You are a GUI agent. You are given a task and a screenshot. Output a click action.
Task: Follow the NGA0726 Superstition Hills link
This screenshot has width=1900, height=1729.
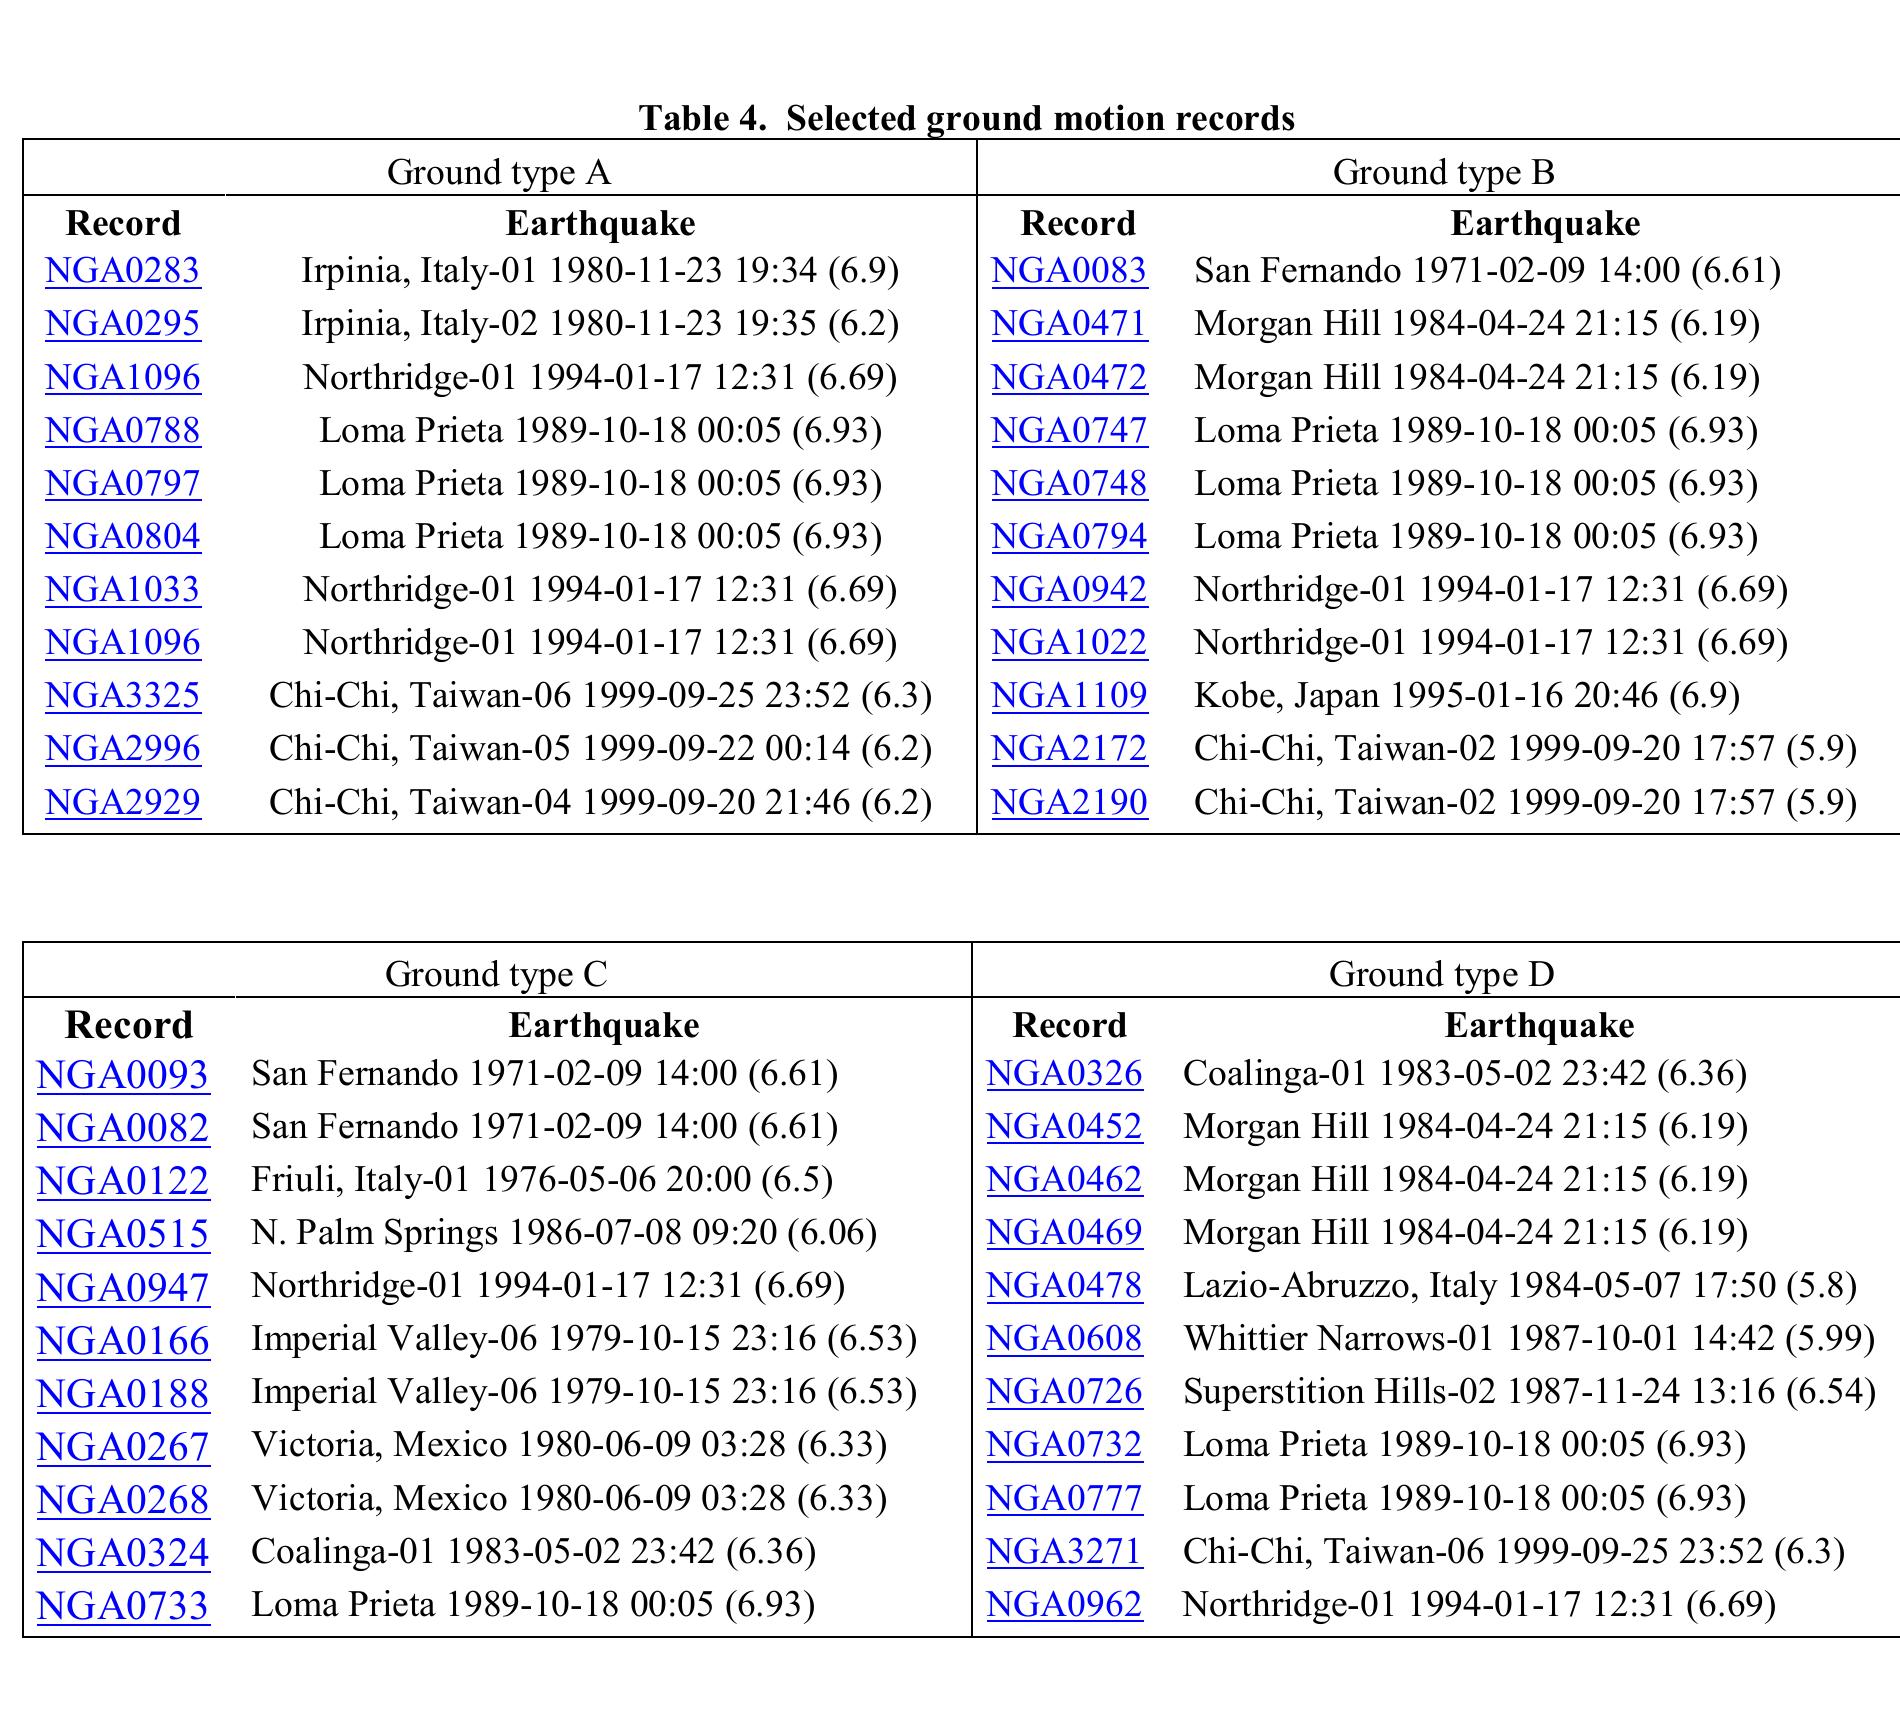click(x=1064, y=1391)
